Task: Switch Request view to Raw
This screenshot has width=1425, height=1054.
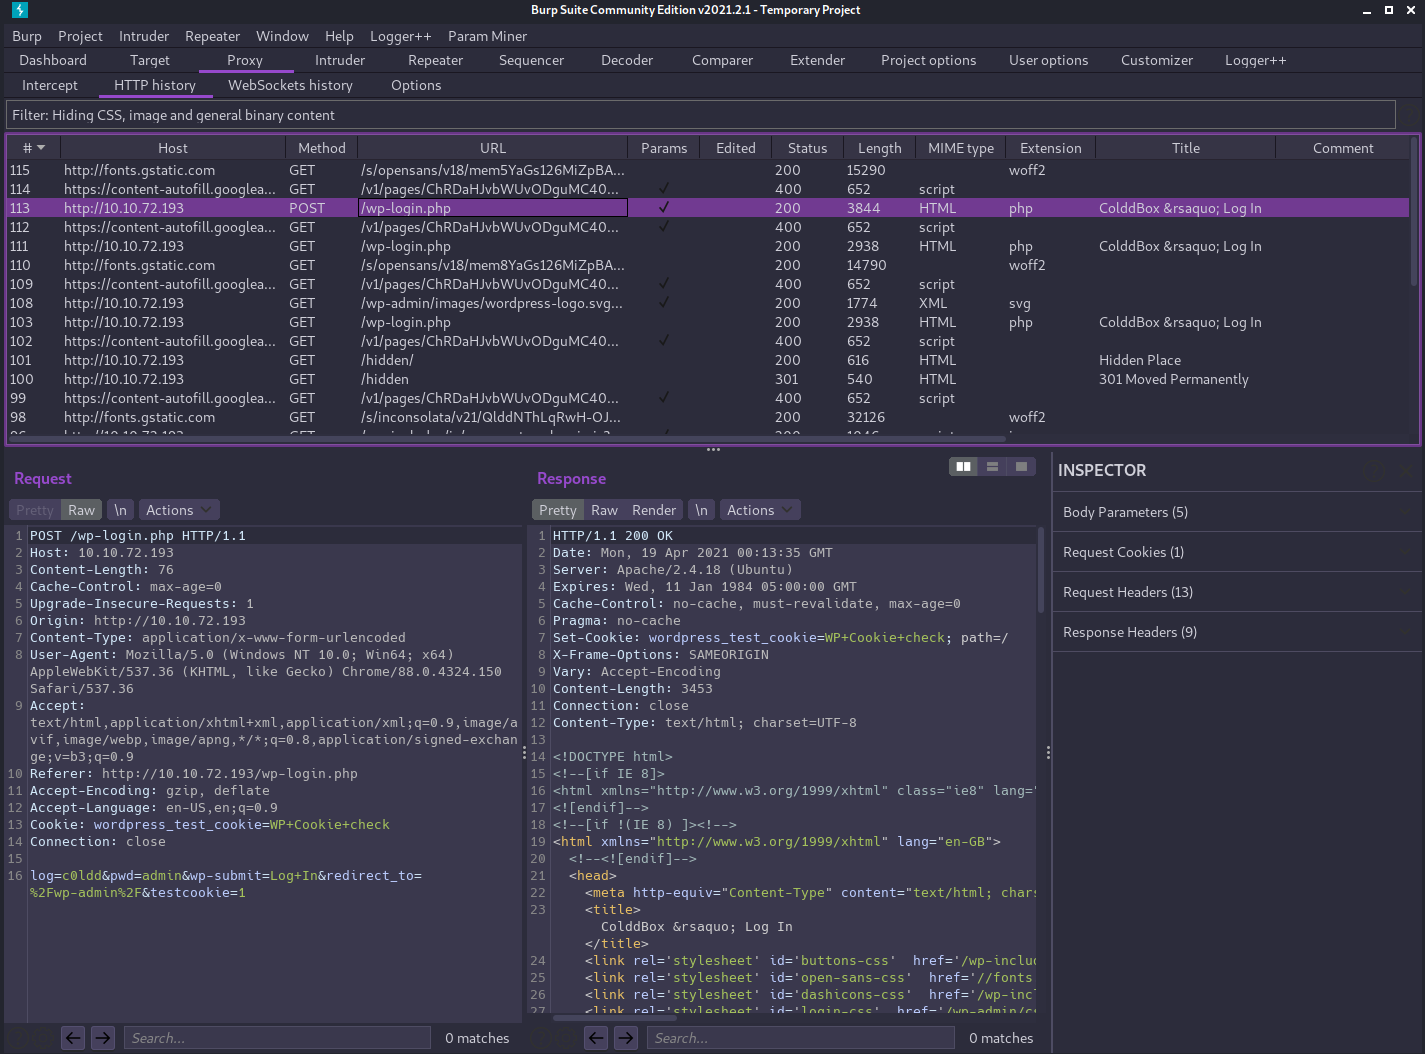Action: (x=81, y=510)
